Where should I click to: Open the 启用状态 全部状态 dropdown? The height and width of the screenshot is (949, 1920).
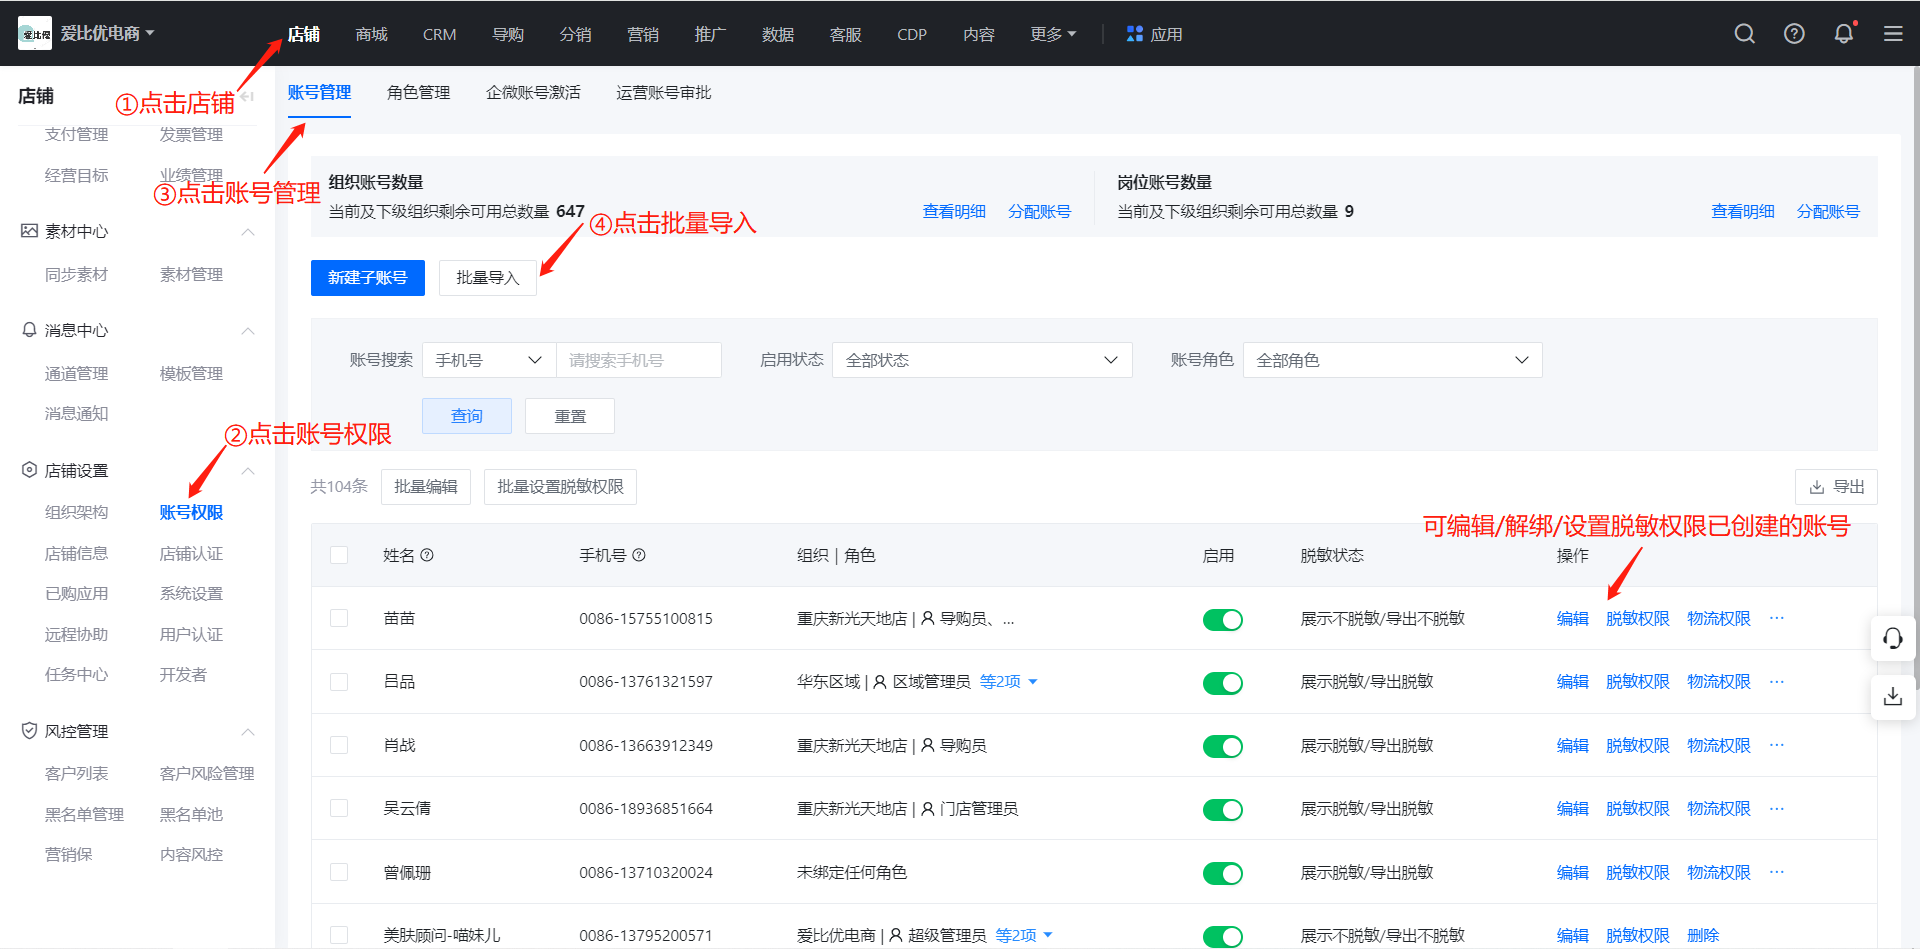tap(982, 360)
